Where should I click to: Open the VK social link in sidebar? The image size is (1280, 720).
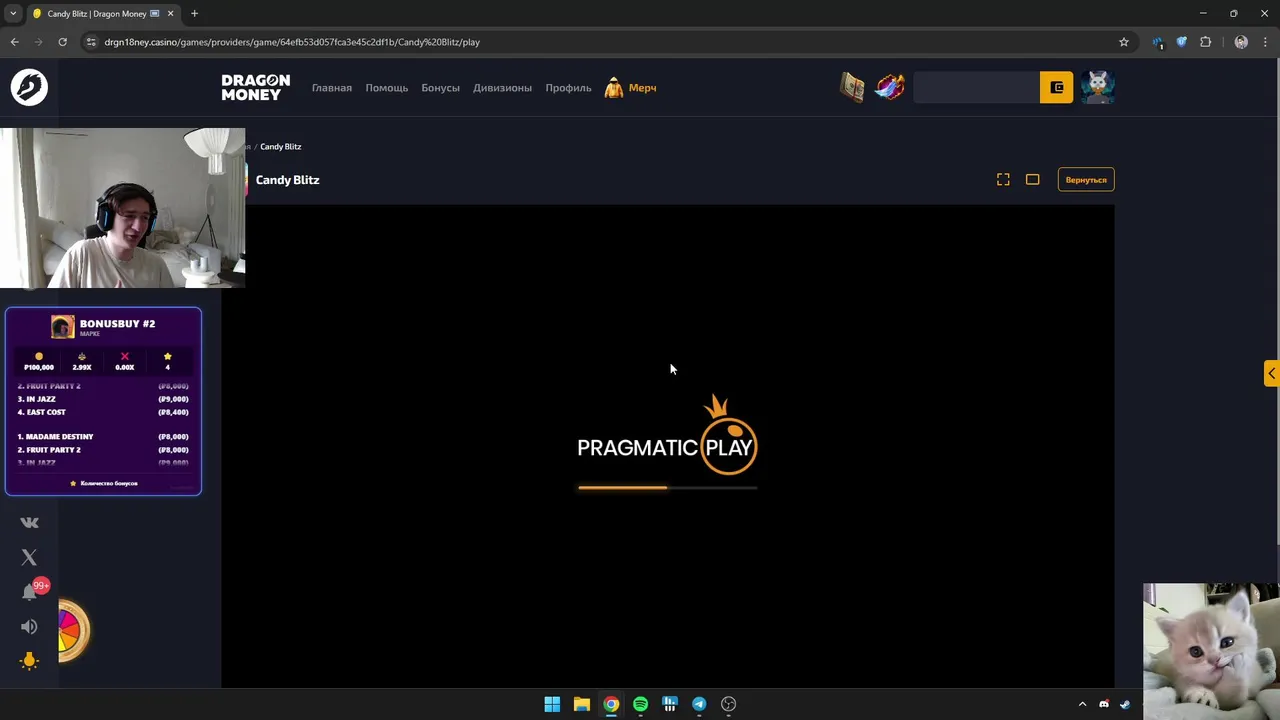[29, 522]
